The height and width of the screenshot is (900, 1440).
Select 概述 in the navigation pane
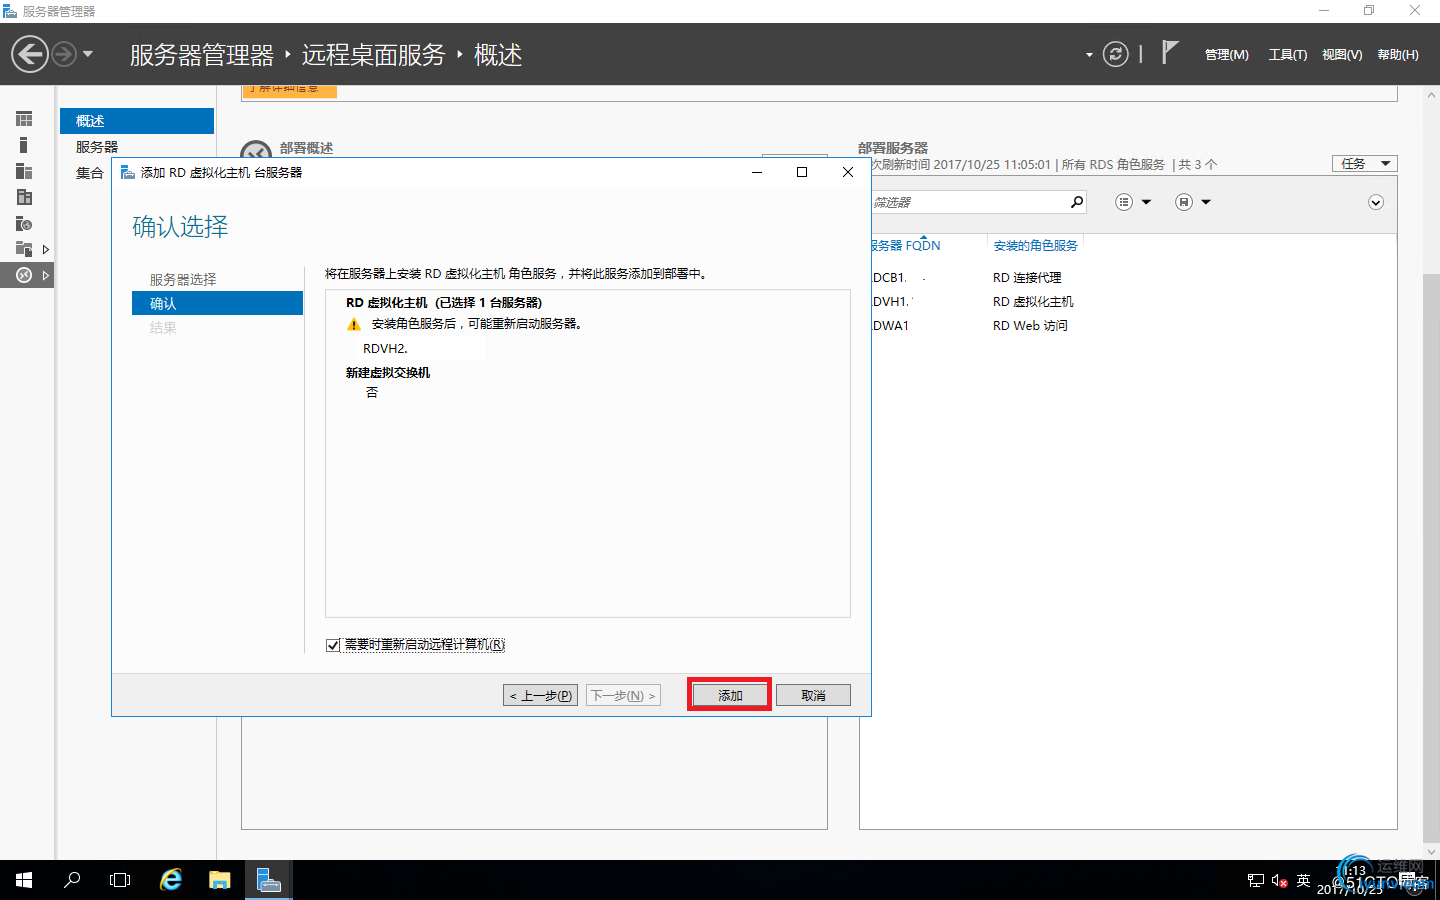(x=137, y=121)
